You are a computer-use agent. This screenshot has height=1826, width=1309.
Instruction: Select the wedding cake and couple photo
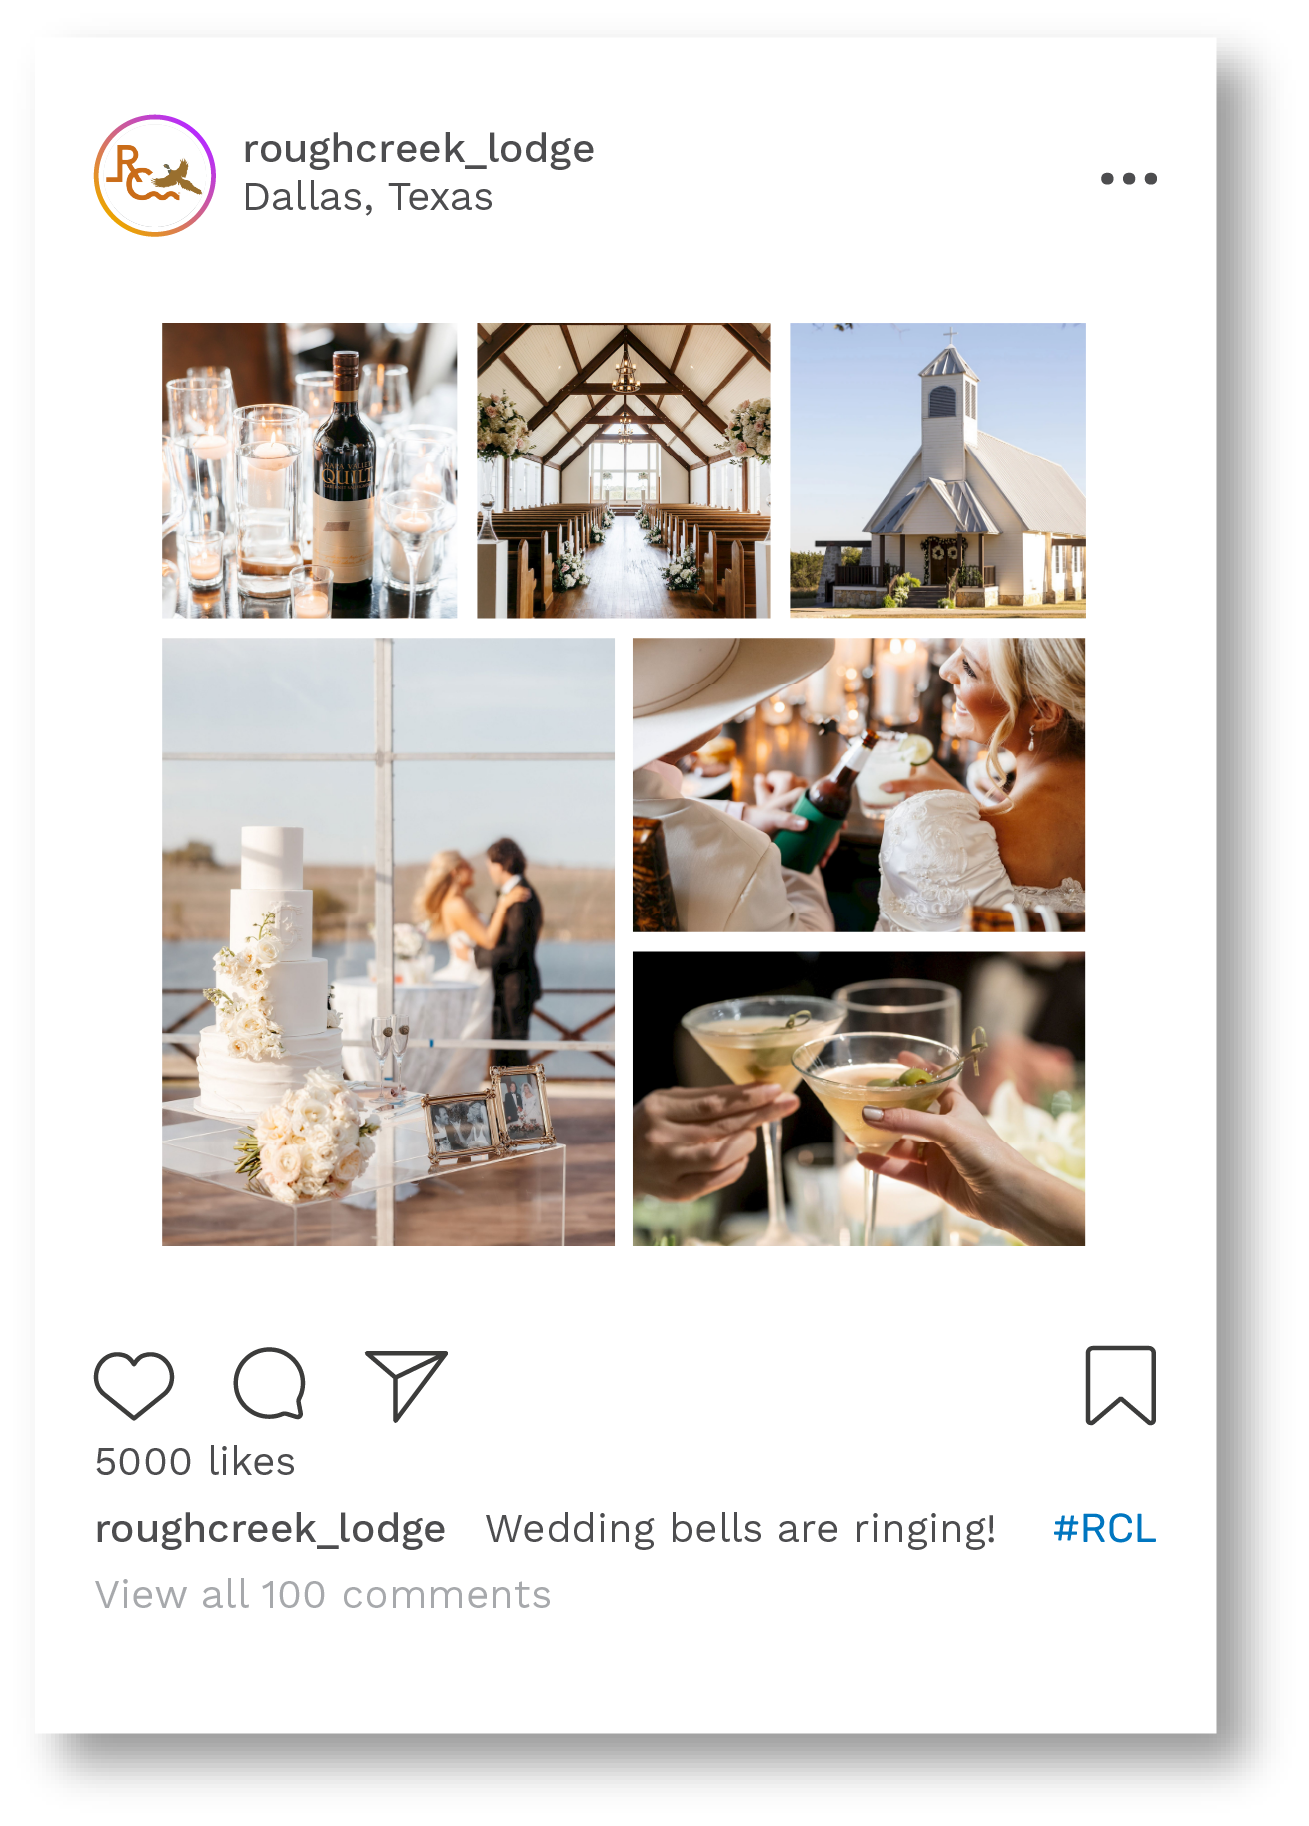[x=388, y=942]
